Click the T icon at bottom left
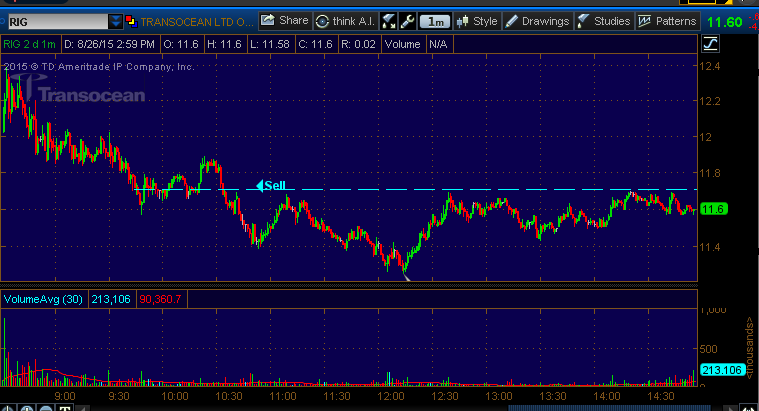 pyautogui.click(x=63, y=406)
